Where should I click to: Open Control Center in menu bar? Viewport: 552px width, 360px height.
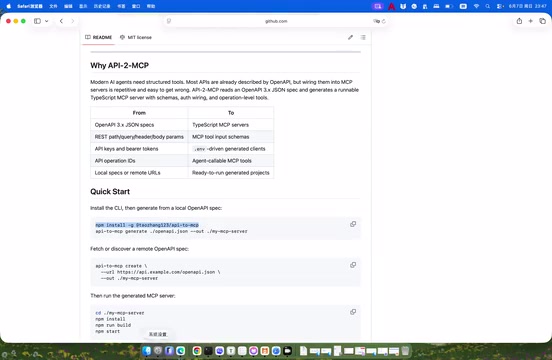click(500, 6)
